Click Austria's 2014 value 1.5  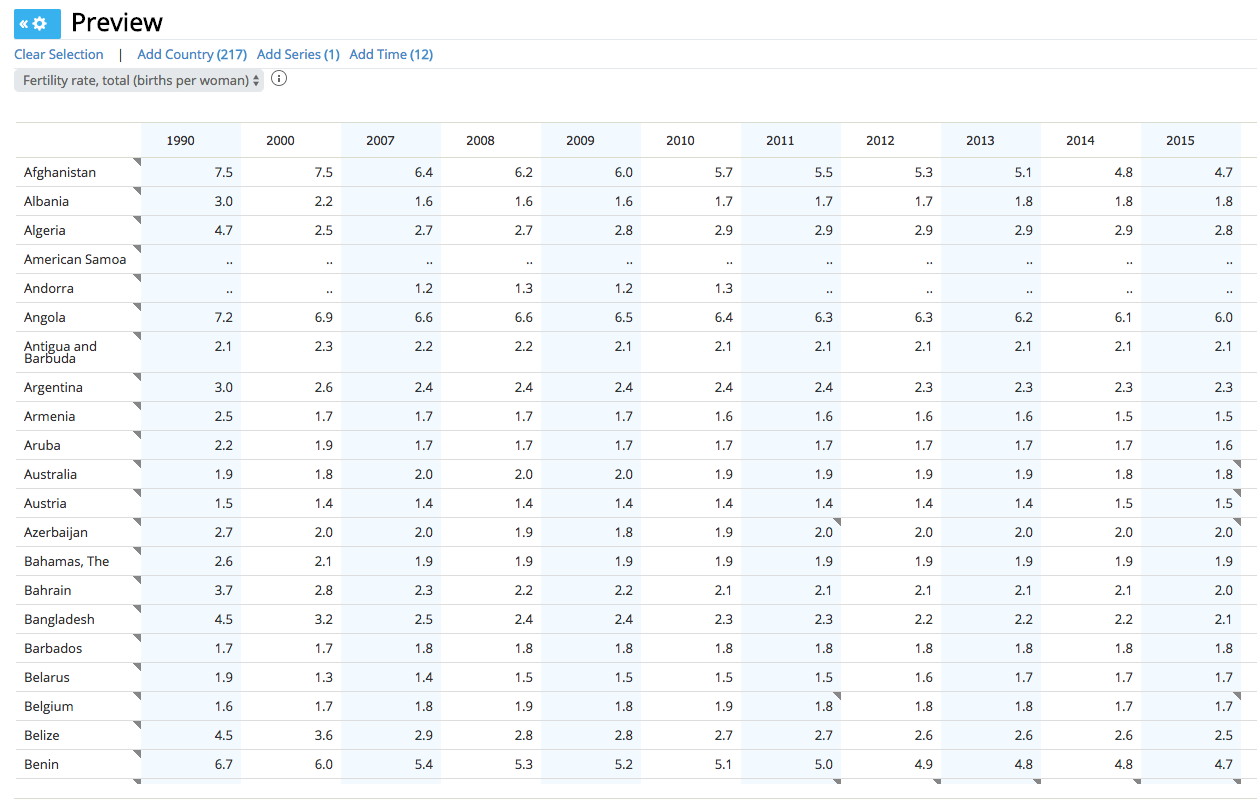click(1124, 503)
